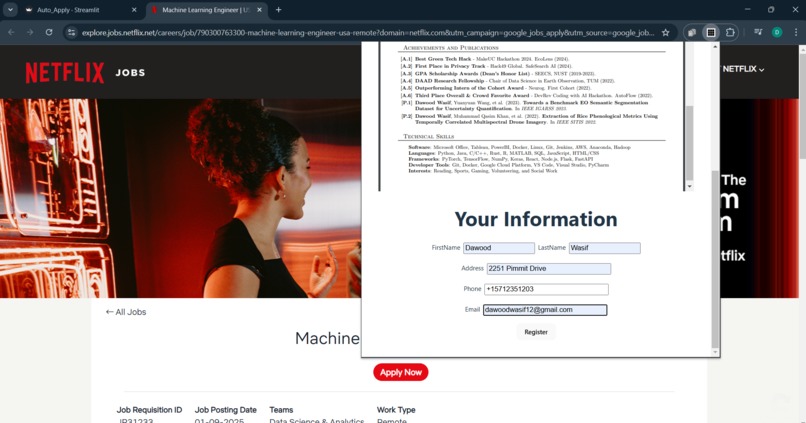Click the address bar URL
Image resolution: width=806 pixels, height=423 pixels.
click(368, 32)
